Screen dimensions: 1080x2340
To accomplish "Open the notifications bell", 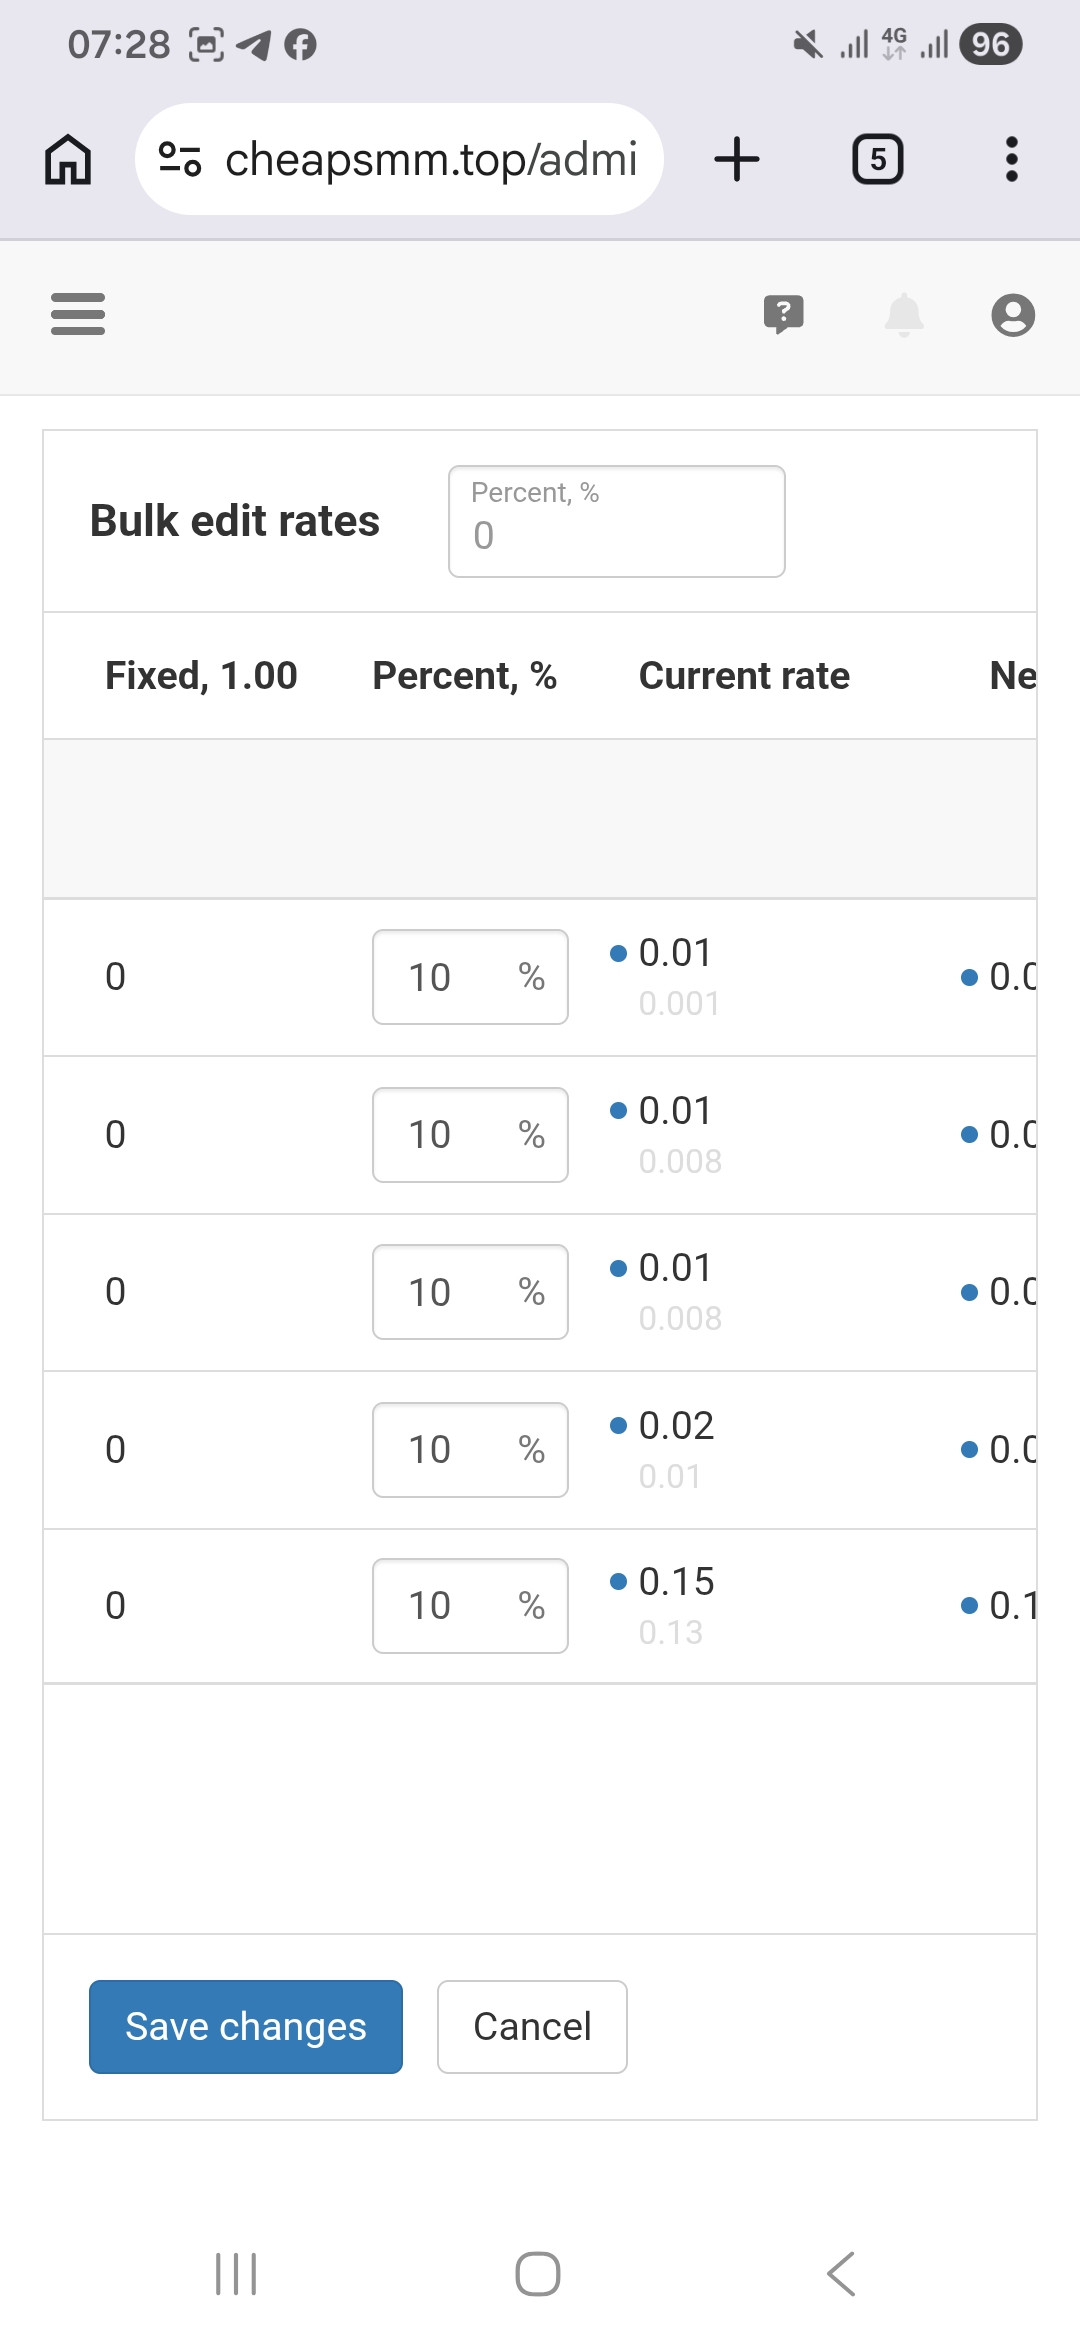I will [904, 315].
